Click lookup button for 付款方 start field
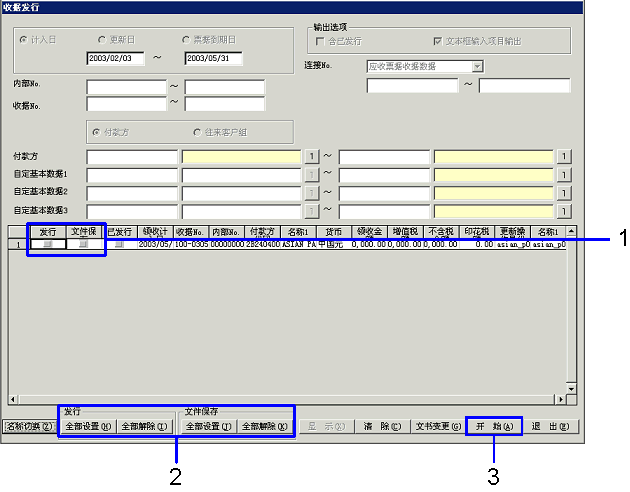The height and width of the screenshot is (492, 630). [310, 157]
